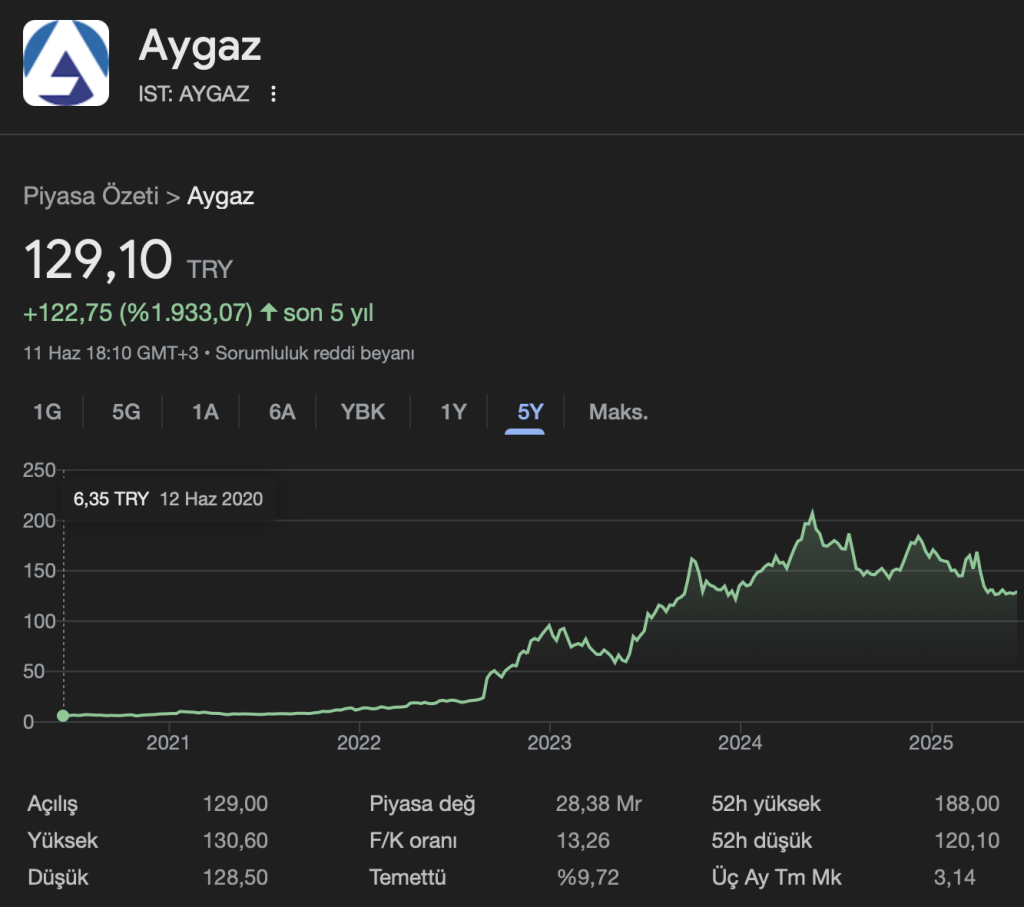Click the green chart start point marker
The width and height of the screenshot is (1024, 907).
63,715
